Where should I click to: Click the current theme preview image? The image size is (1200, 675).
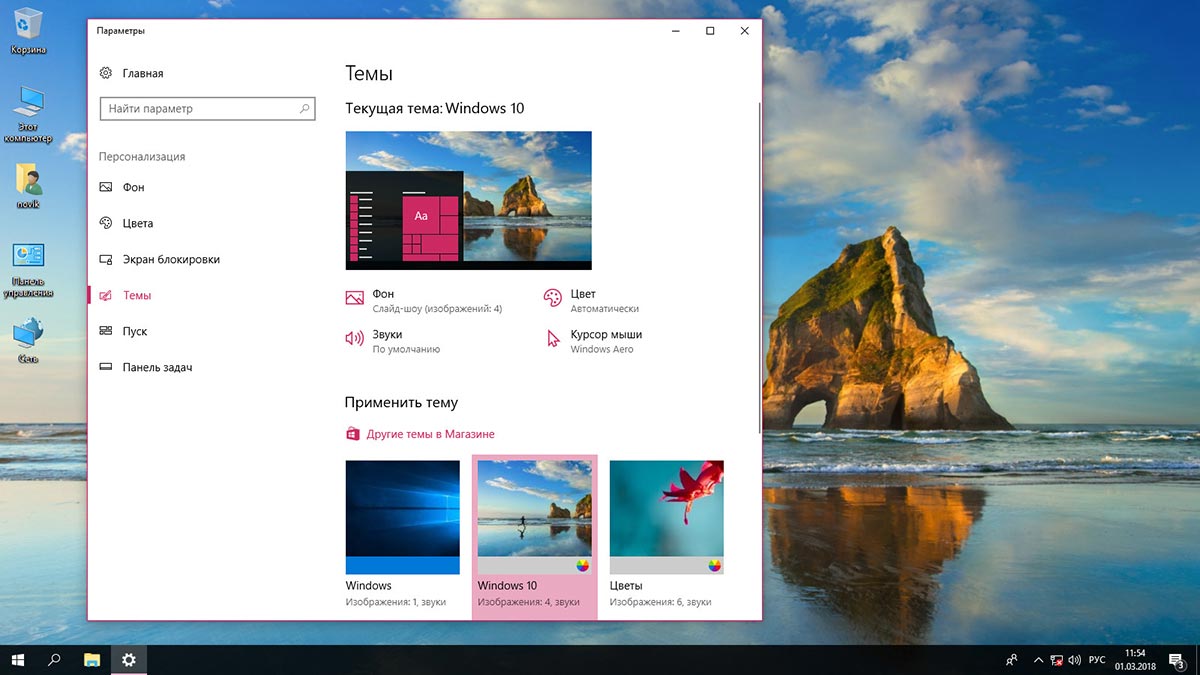pyautogui.click(x=468, y=200)
